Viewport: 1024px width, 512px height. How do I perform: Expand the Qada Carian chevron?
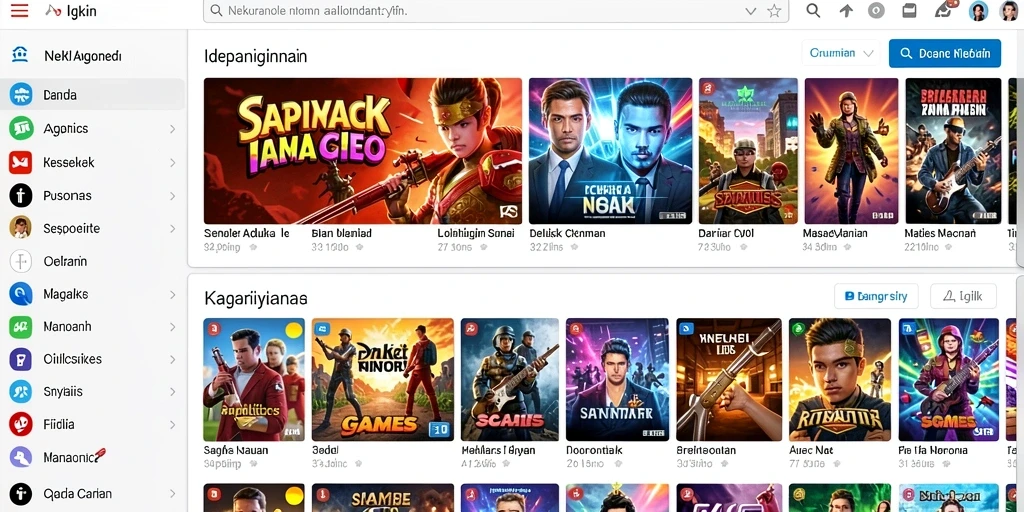click(x=172, y=494)
